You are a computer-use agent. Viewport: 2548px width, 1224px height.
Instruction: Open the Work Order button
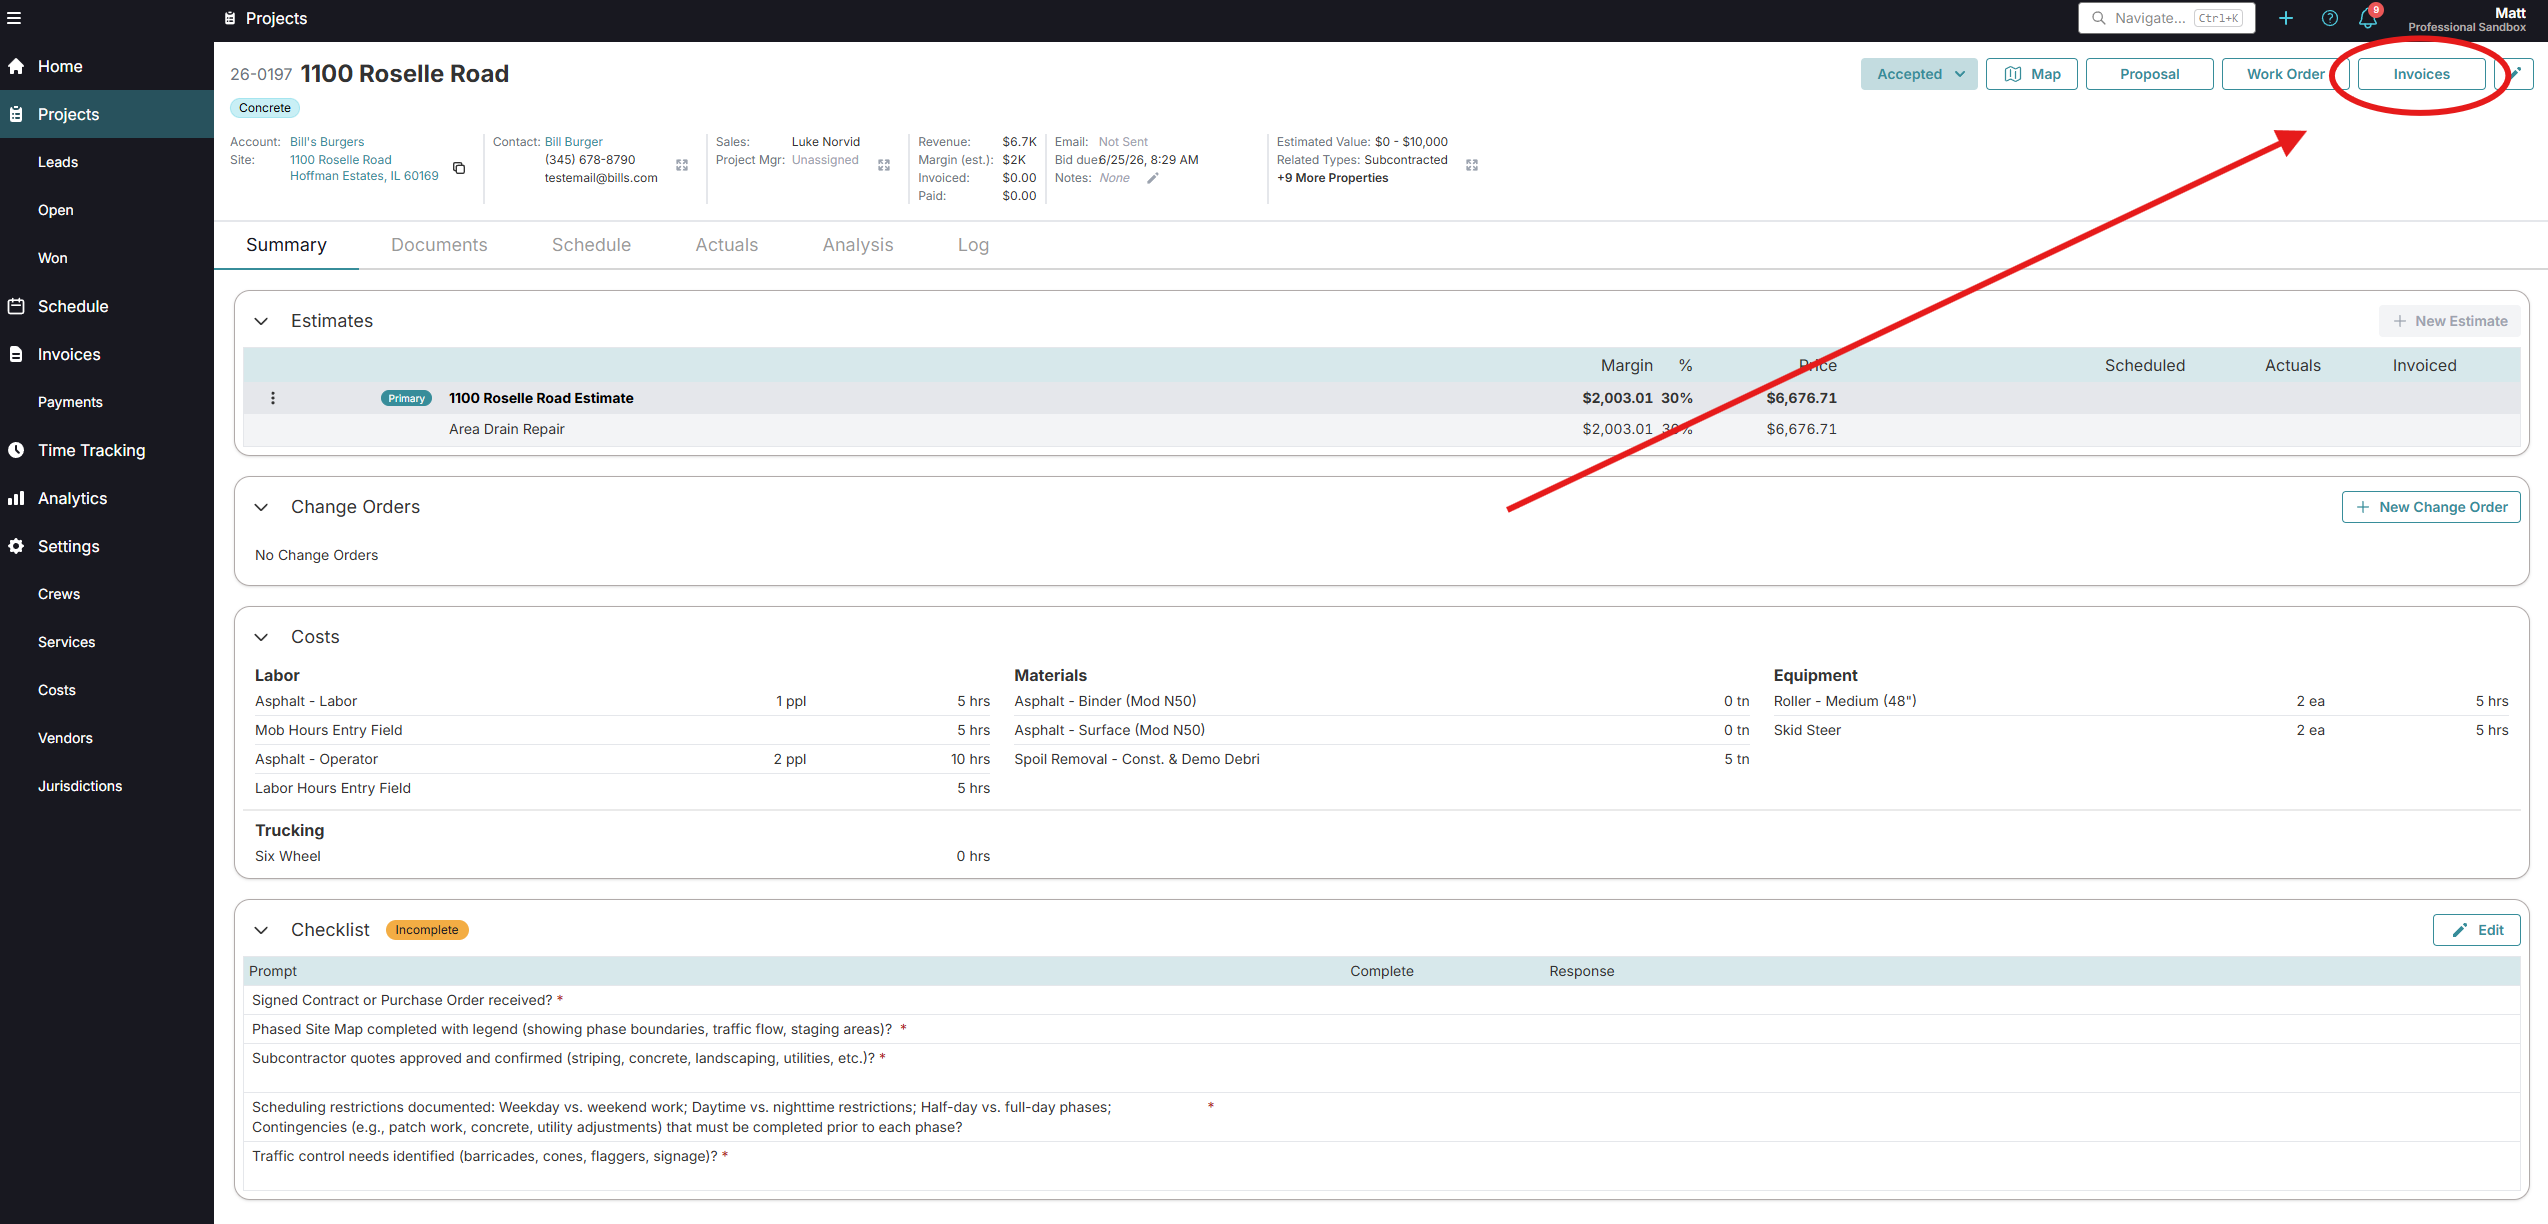point(2286,74)
